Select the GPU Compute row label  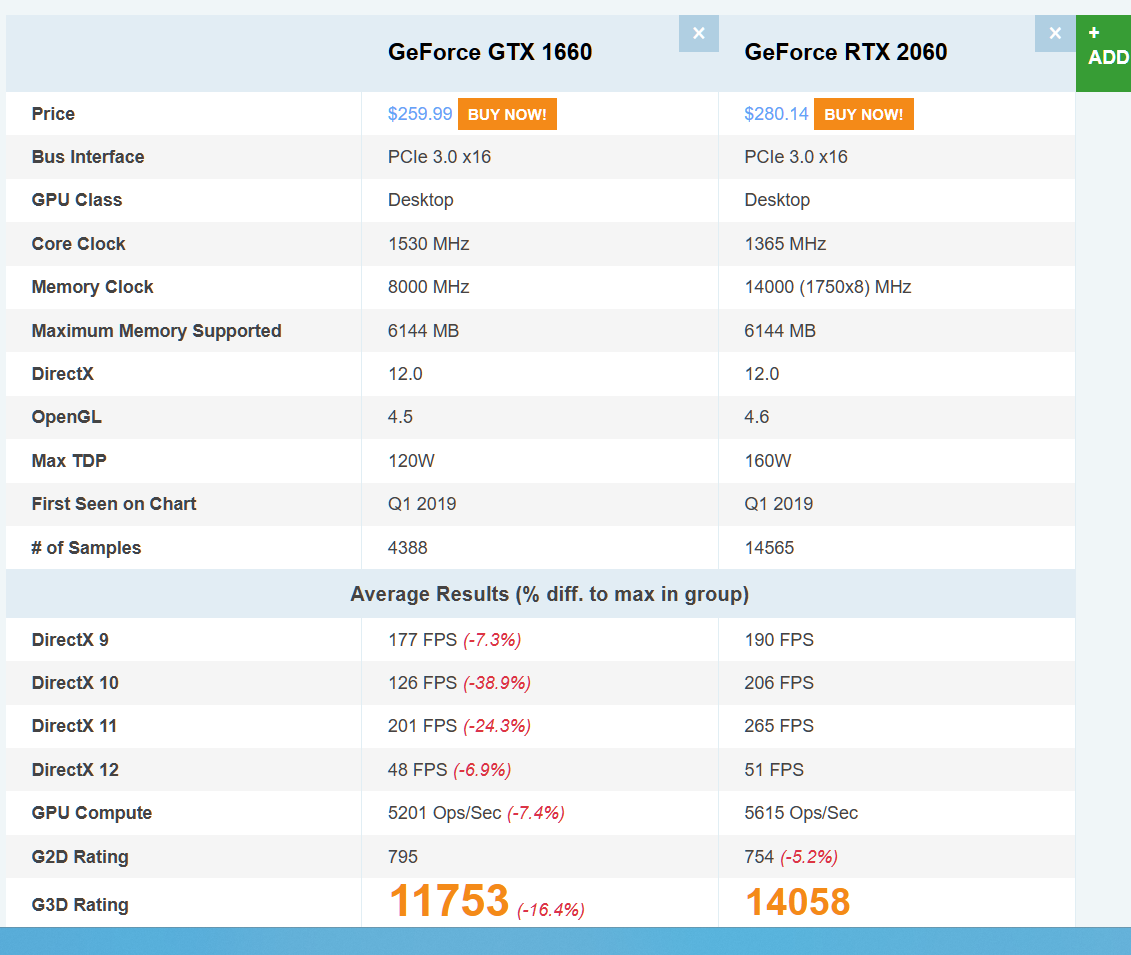92,813
